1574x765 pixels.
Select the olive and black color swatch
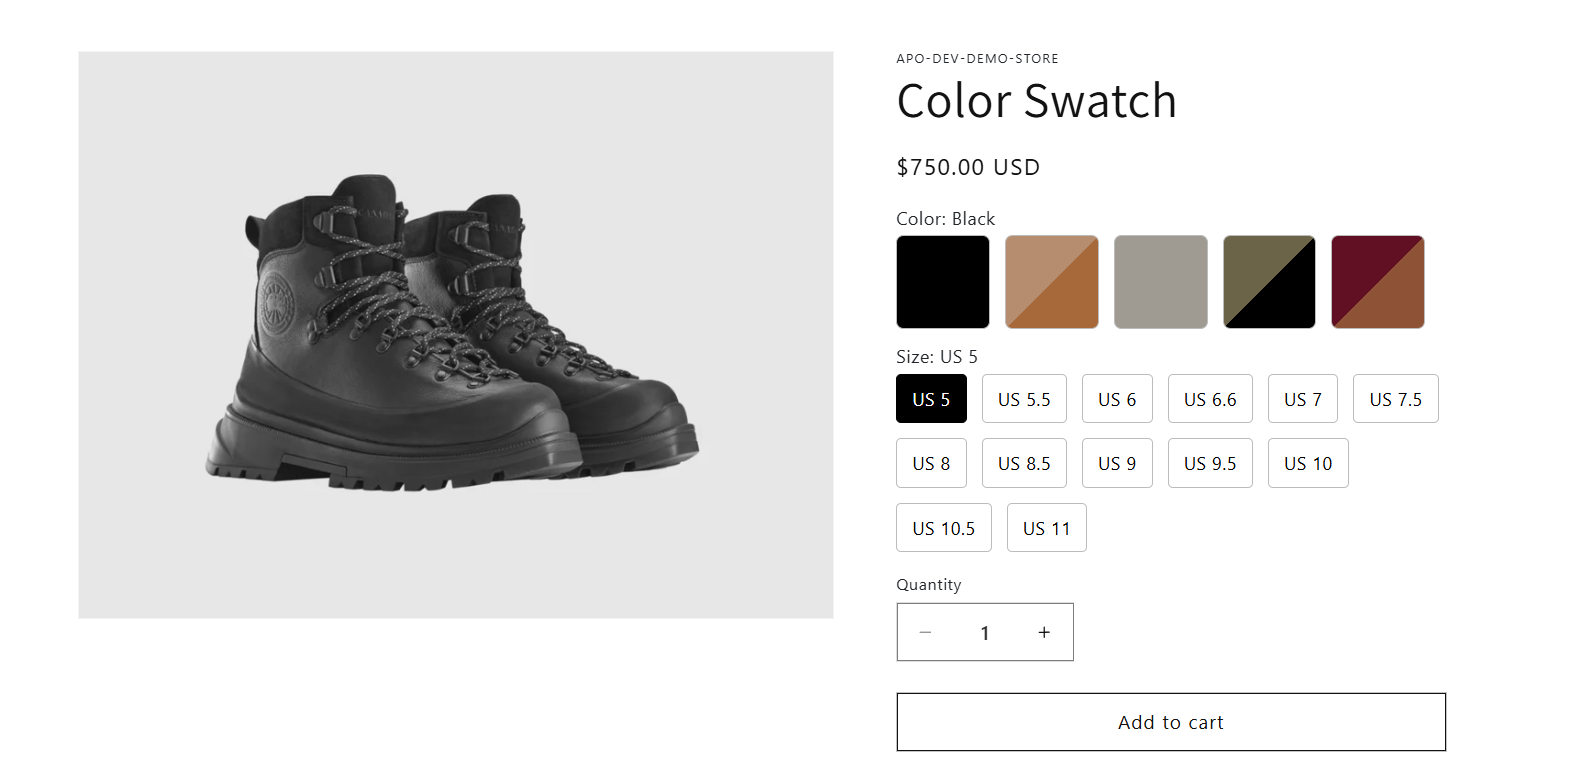pyautogui.click(x=1269, y=282)
